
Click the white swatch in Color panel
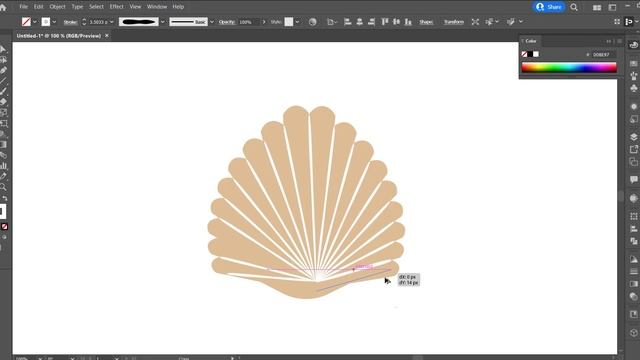pos(536,54)
